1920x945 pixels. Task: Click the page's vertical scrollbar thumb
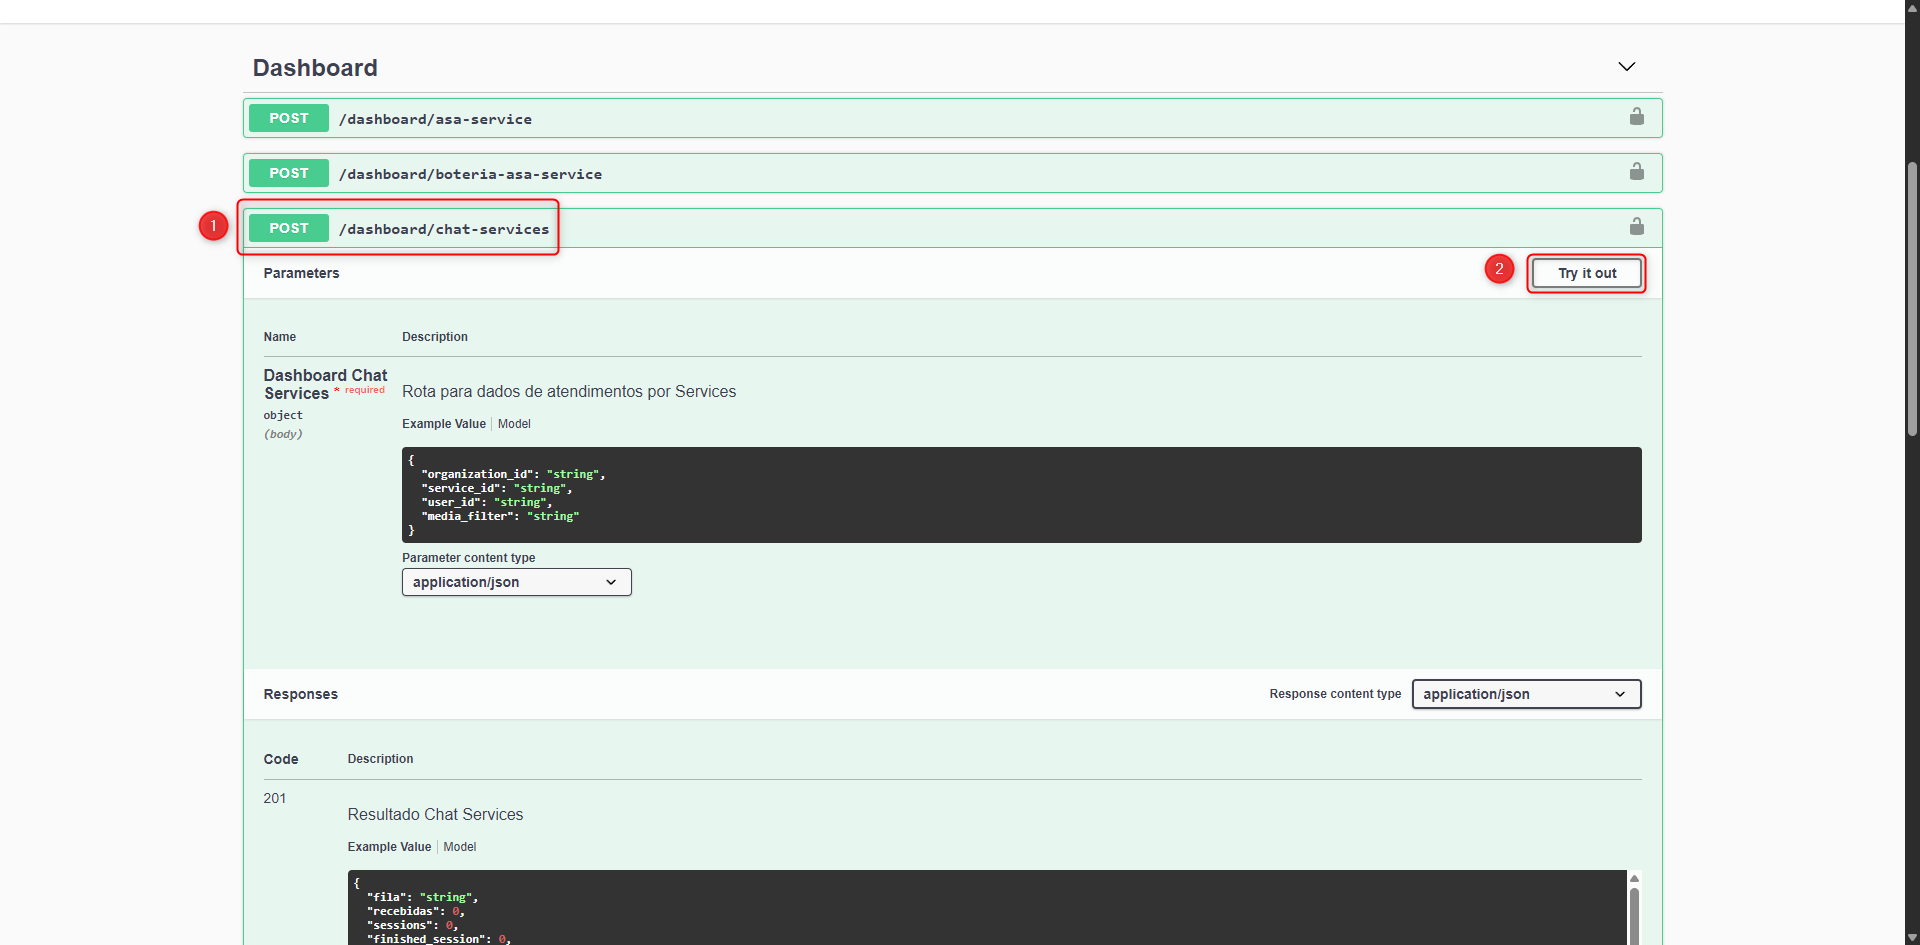[1912, 300]
